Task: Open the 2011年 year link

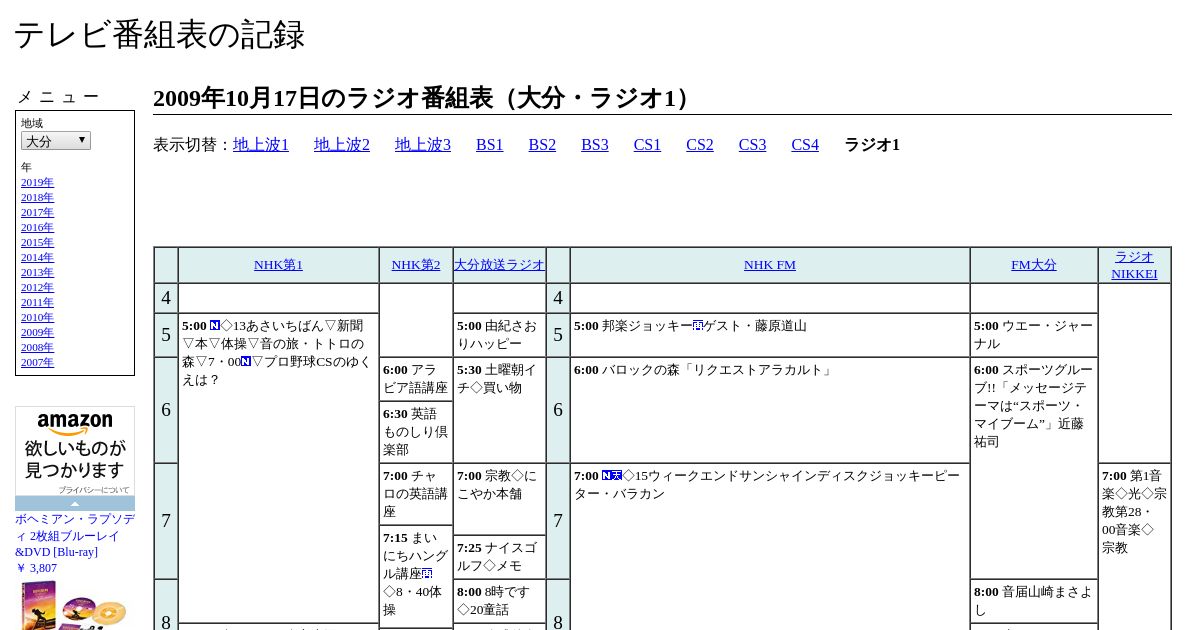Action: 37,302
